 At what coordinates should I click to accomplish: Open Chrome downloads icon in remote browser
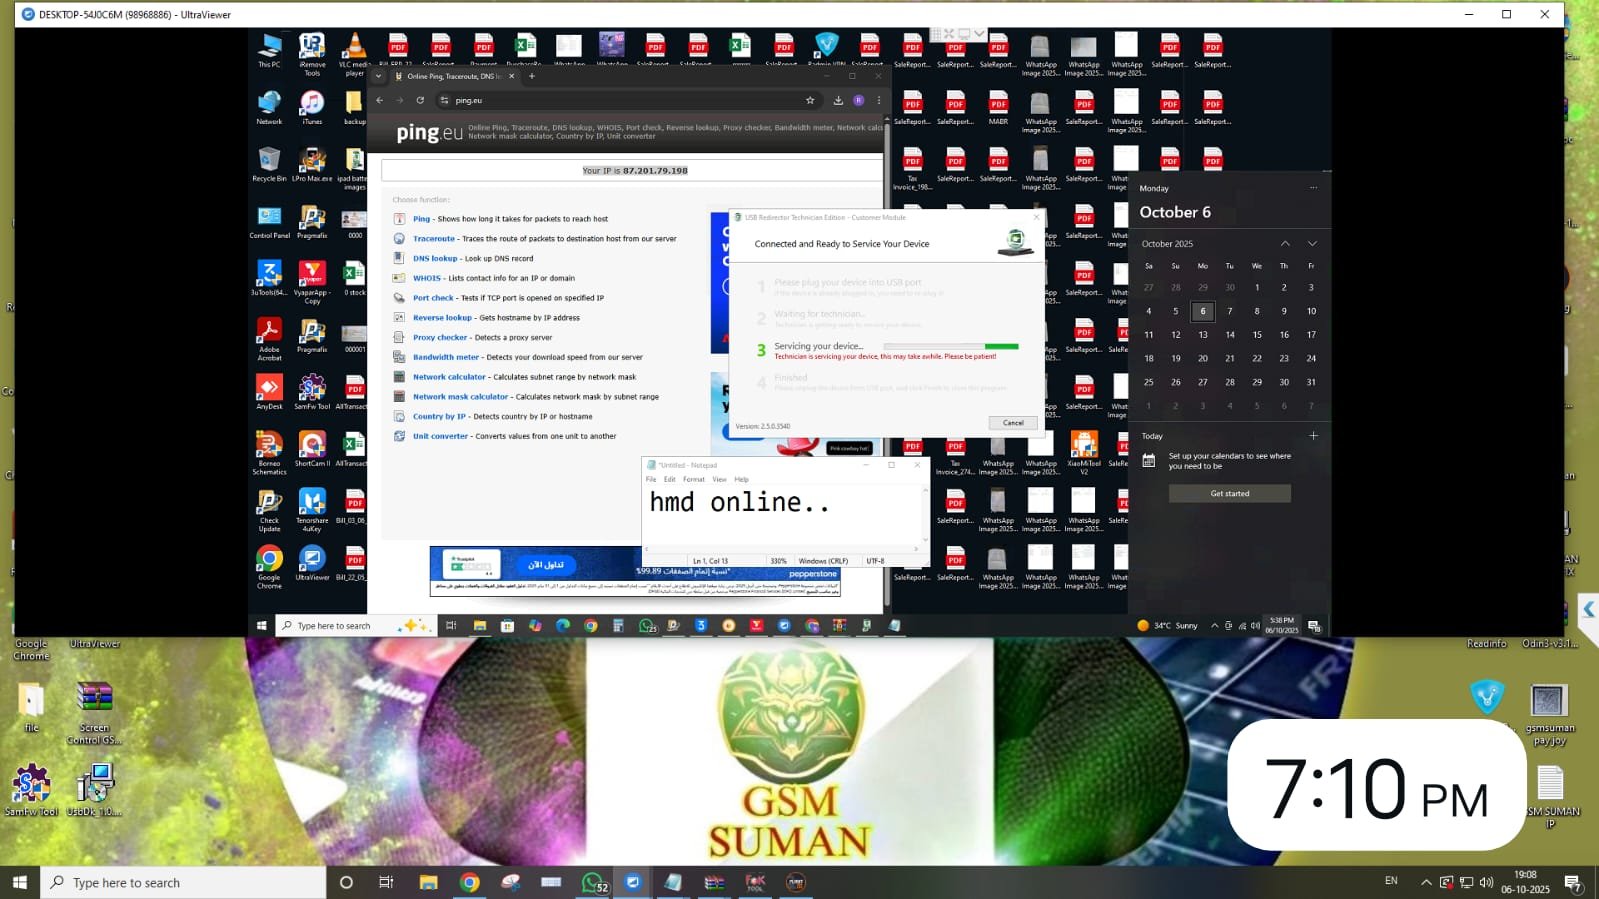point(838,100)
